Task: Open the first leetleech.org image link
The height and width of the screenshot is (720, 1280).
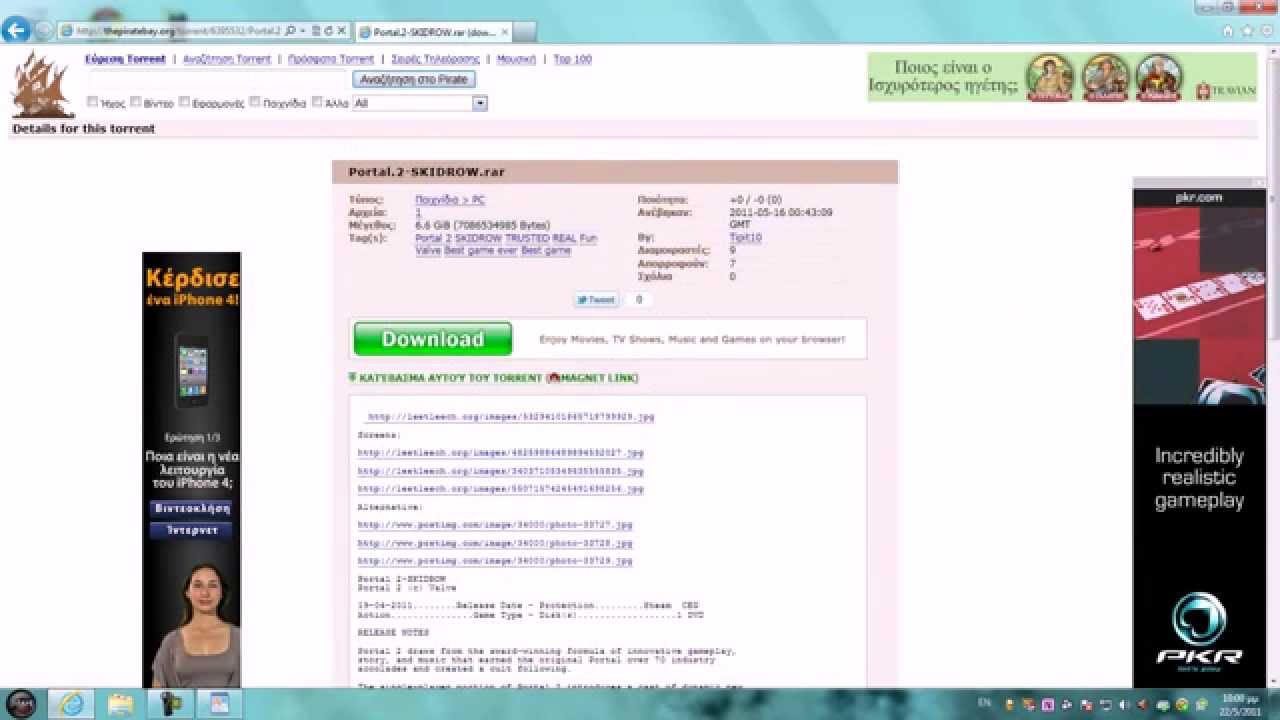Action: [x=511, y=416]
